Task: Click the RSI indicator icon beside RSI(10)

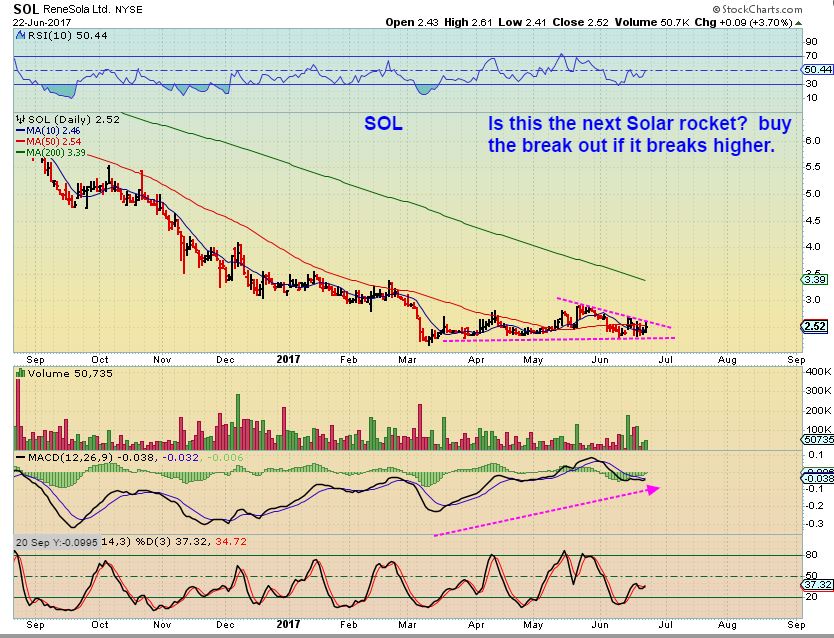Action: point(20,36)
